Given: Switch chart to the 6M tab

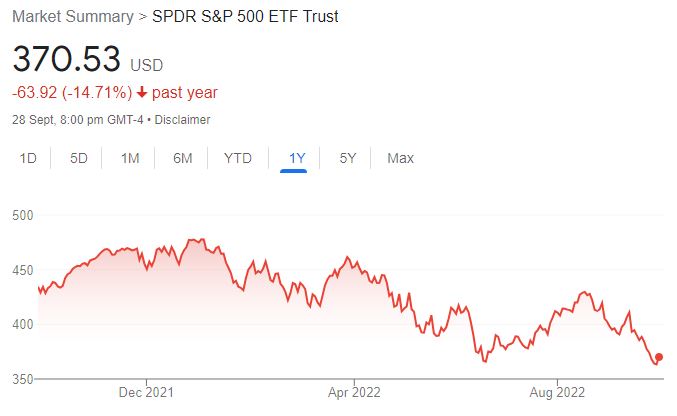Looking at the screenshot, I should (x=182, y=158).
